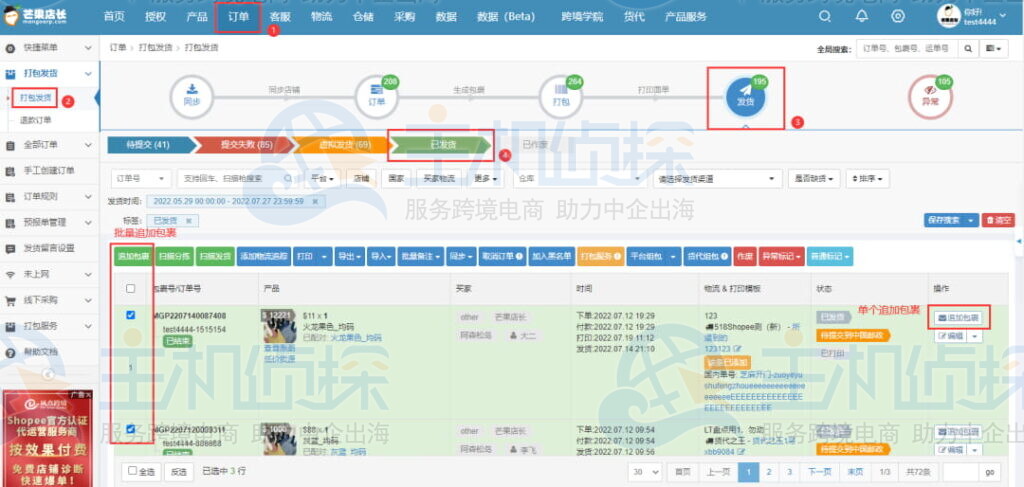
Task: Open the notifications bell icon
Action: pos(862,17)
